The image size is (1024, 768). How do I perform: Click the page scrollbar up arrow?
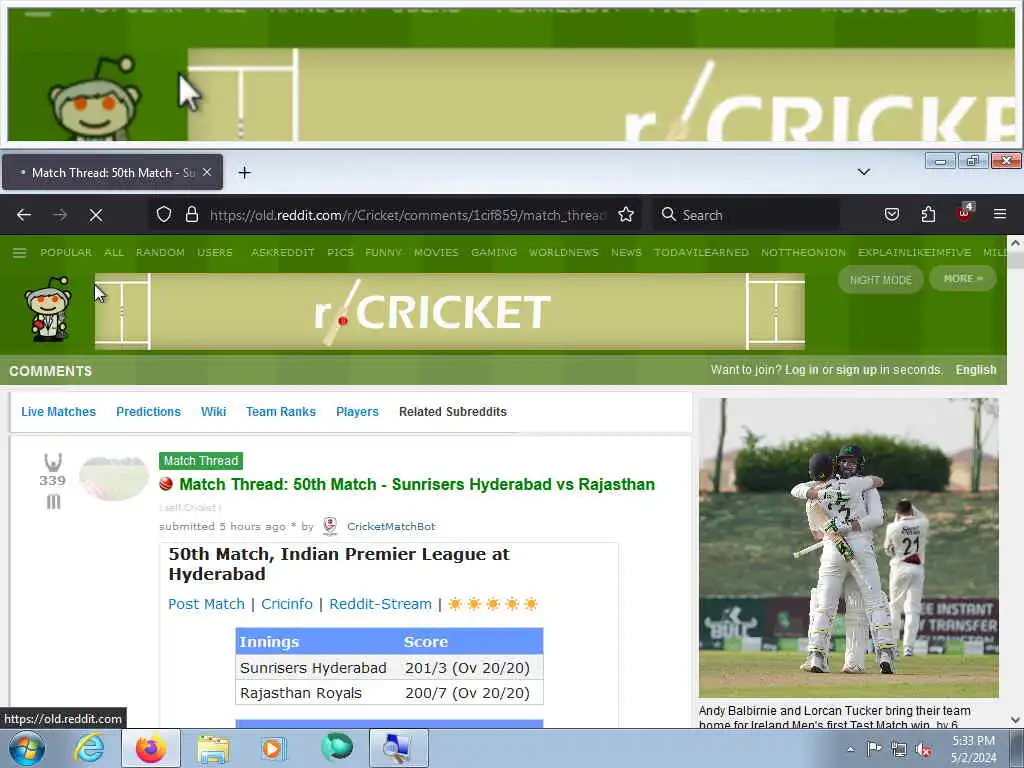(1015, 242)
